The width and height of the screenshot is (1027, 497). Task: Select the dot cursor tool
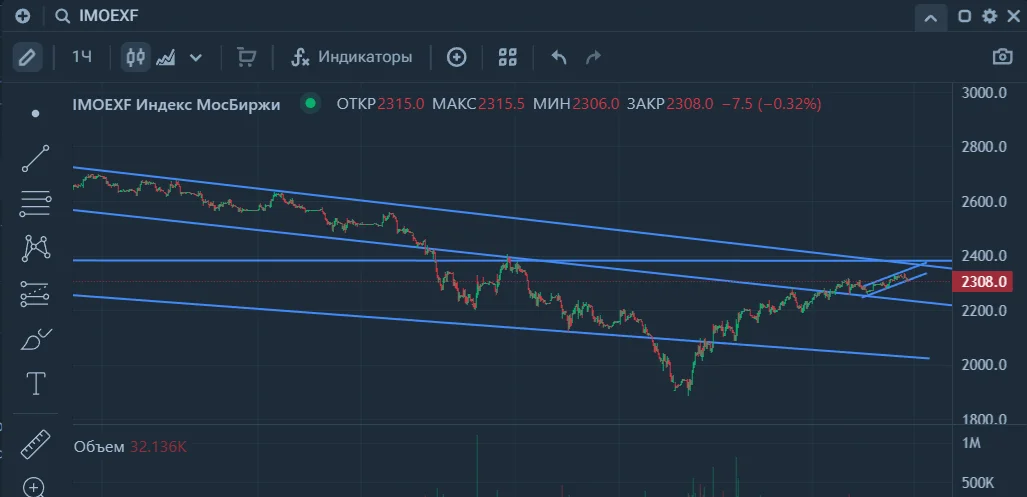[x=35, y=114]
